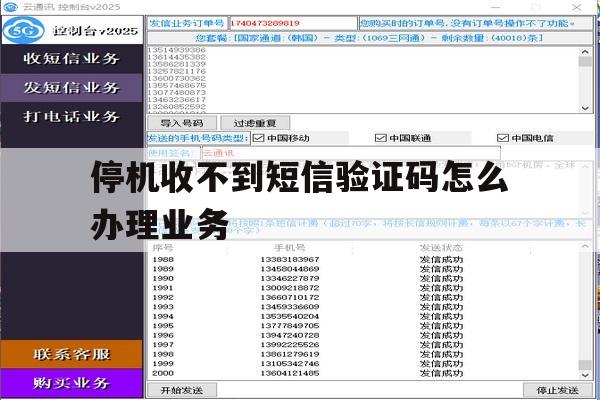The image size is (600, 400).
Task: Select phone number 13459336609
Action: 290,307
